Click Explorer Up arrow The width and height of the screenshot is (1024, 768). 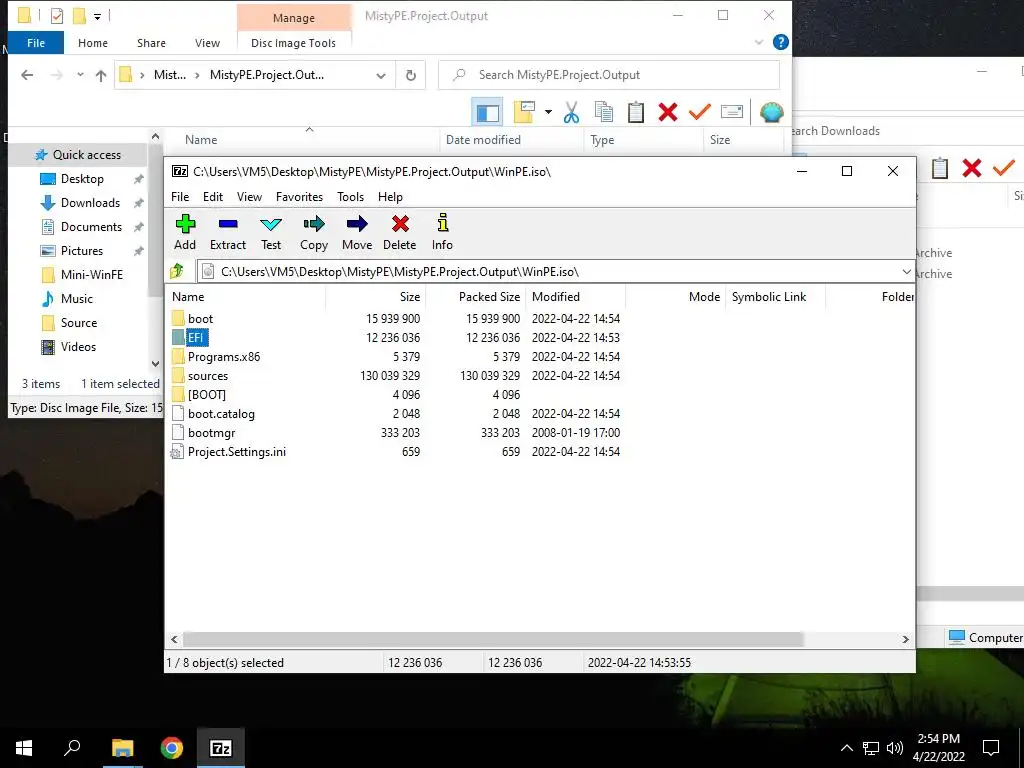click(x=101, y=75)
